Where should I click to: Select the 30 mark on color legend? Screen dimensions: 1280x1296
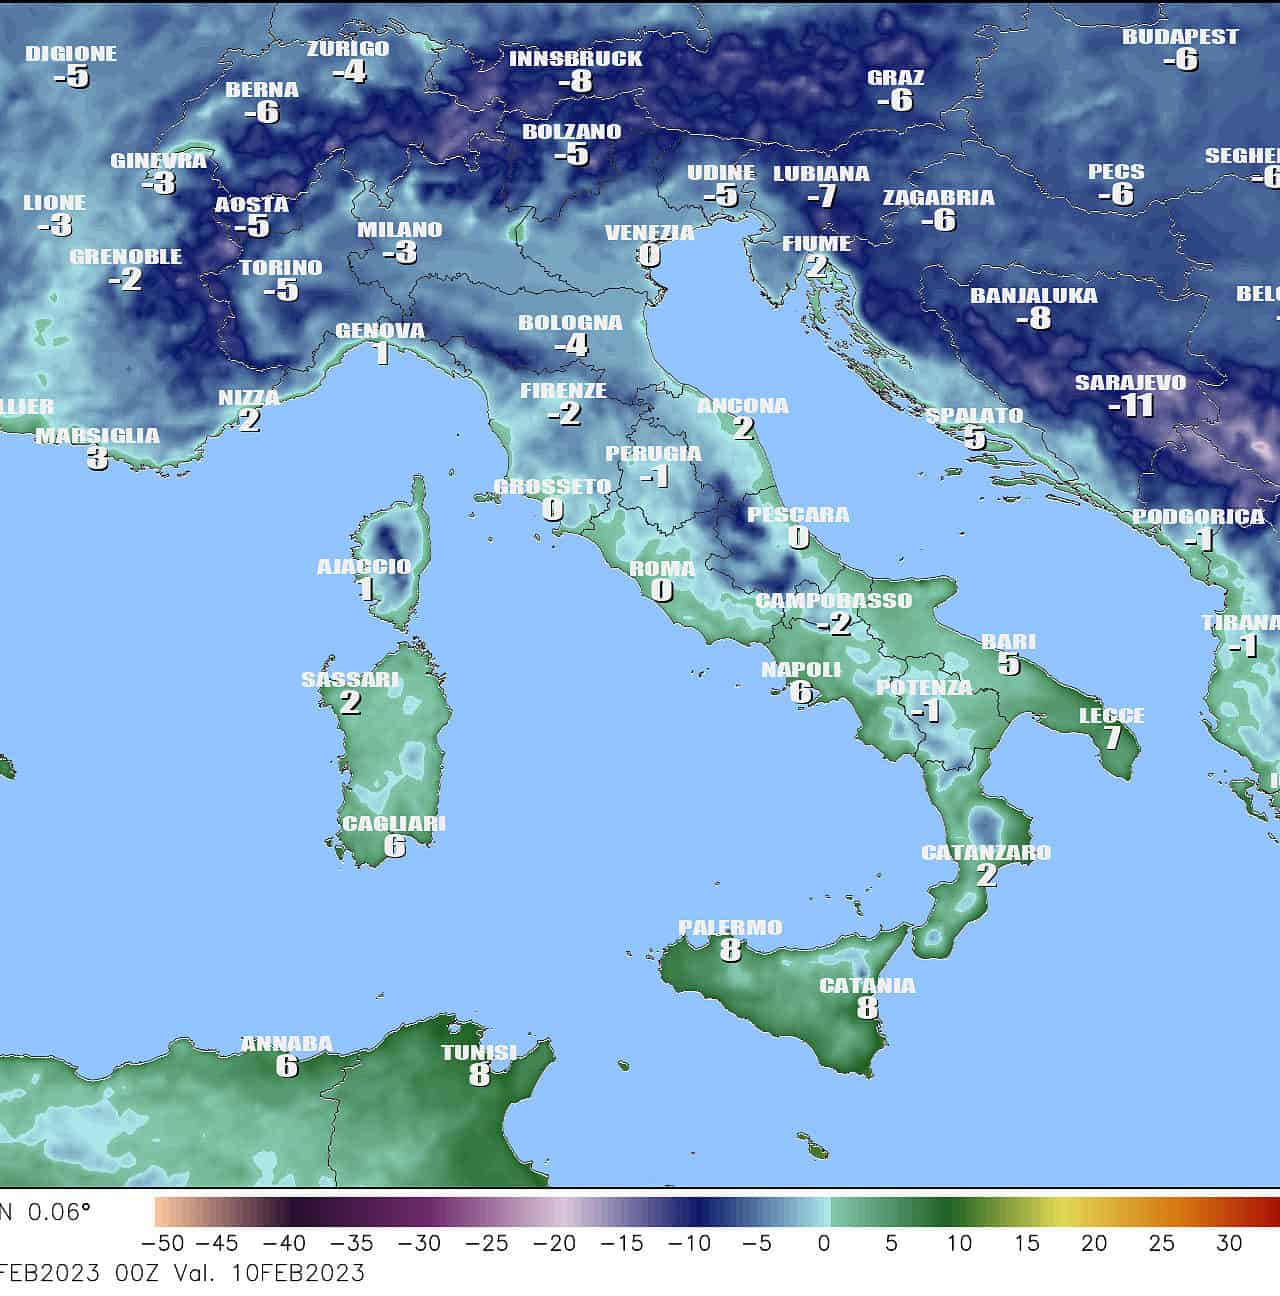(1229, 1243)
